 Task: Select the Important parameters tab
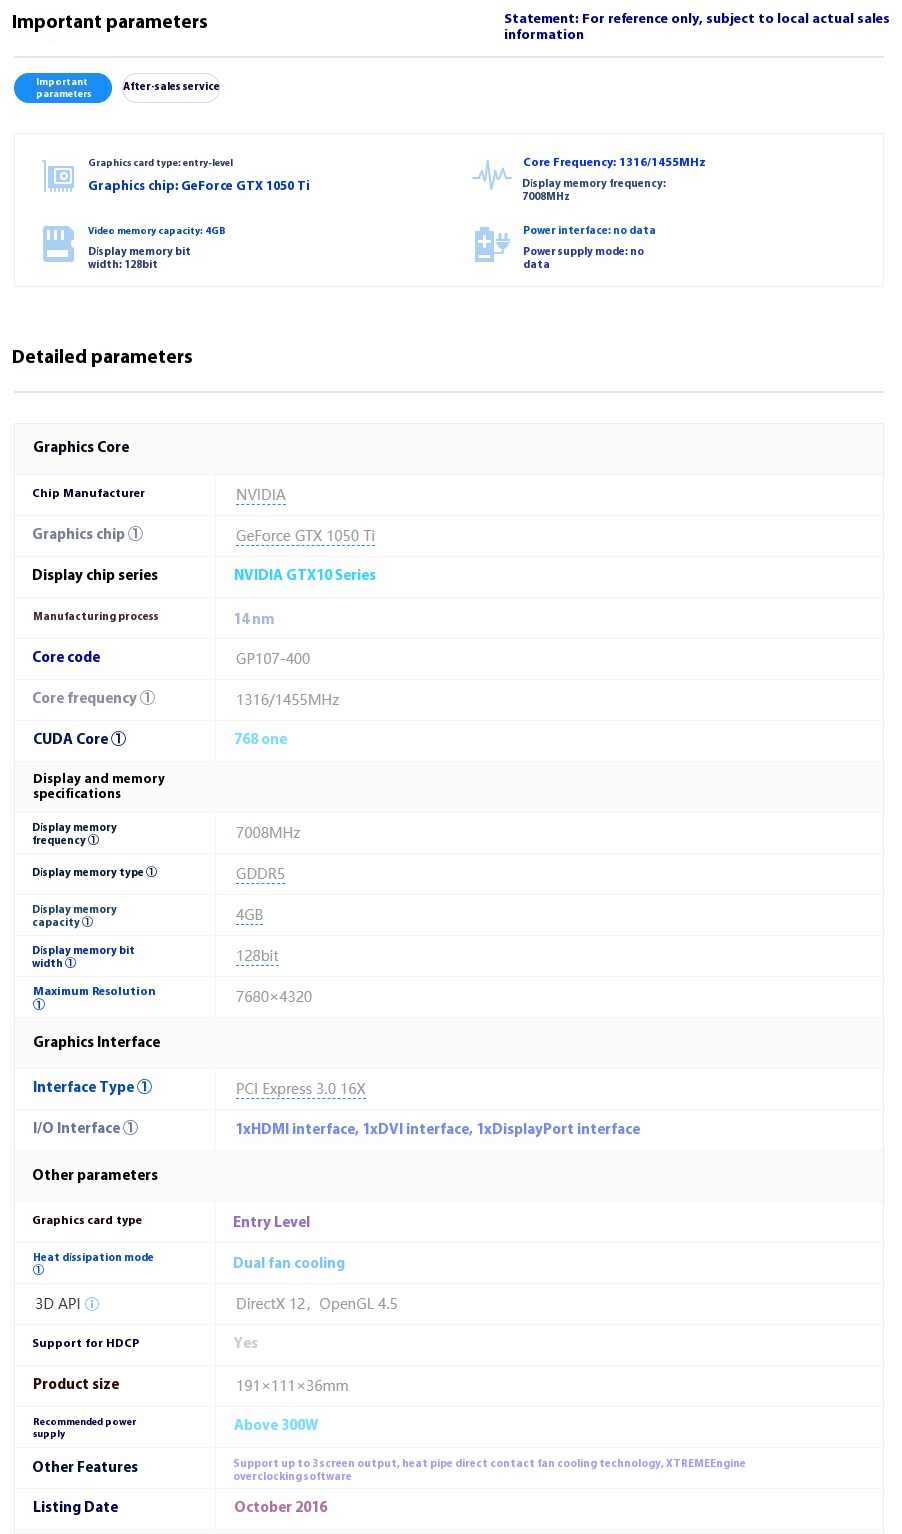point(63,88)
